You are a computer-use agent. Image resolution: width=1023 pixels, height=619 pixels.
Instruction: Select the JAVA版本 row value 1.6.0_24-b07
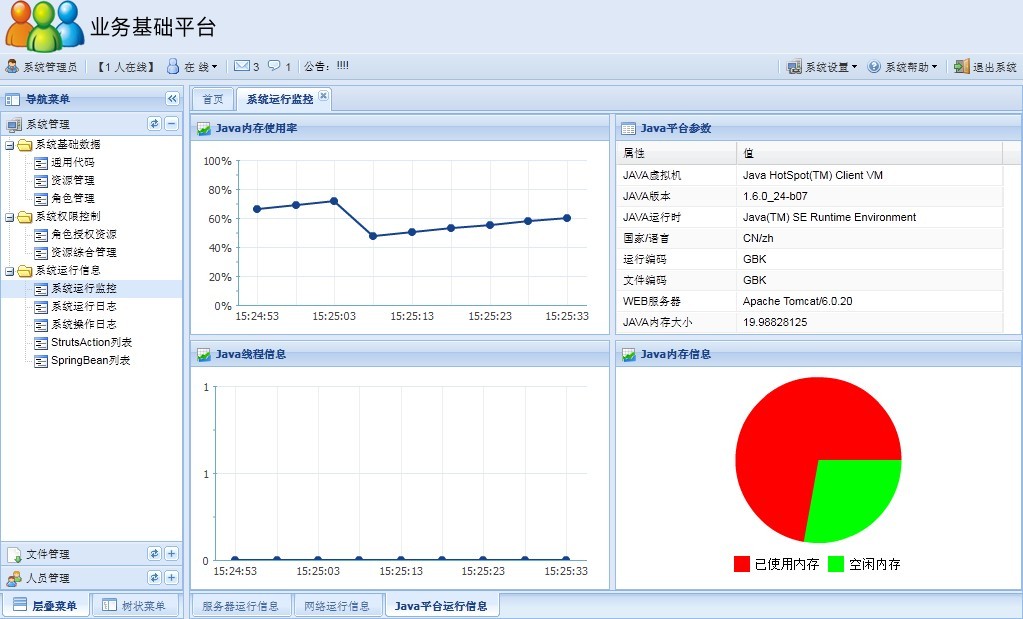[x=775, y=196]
